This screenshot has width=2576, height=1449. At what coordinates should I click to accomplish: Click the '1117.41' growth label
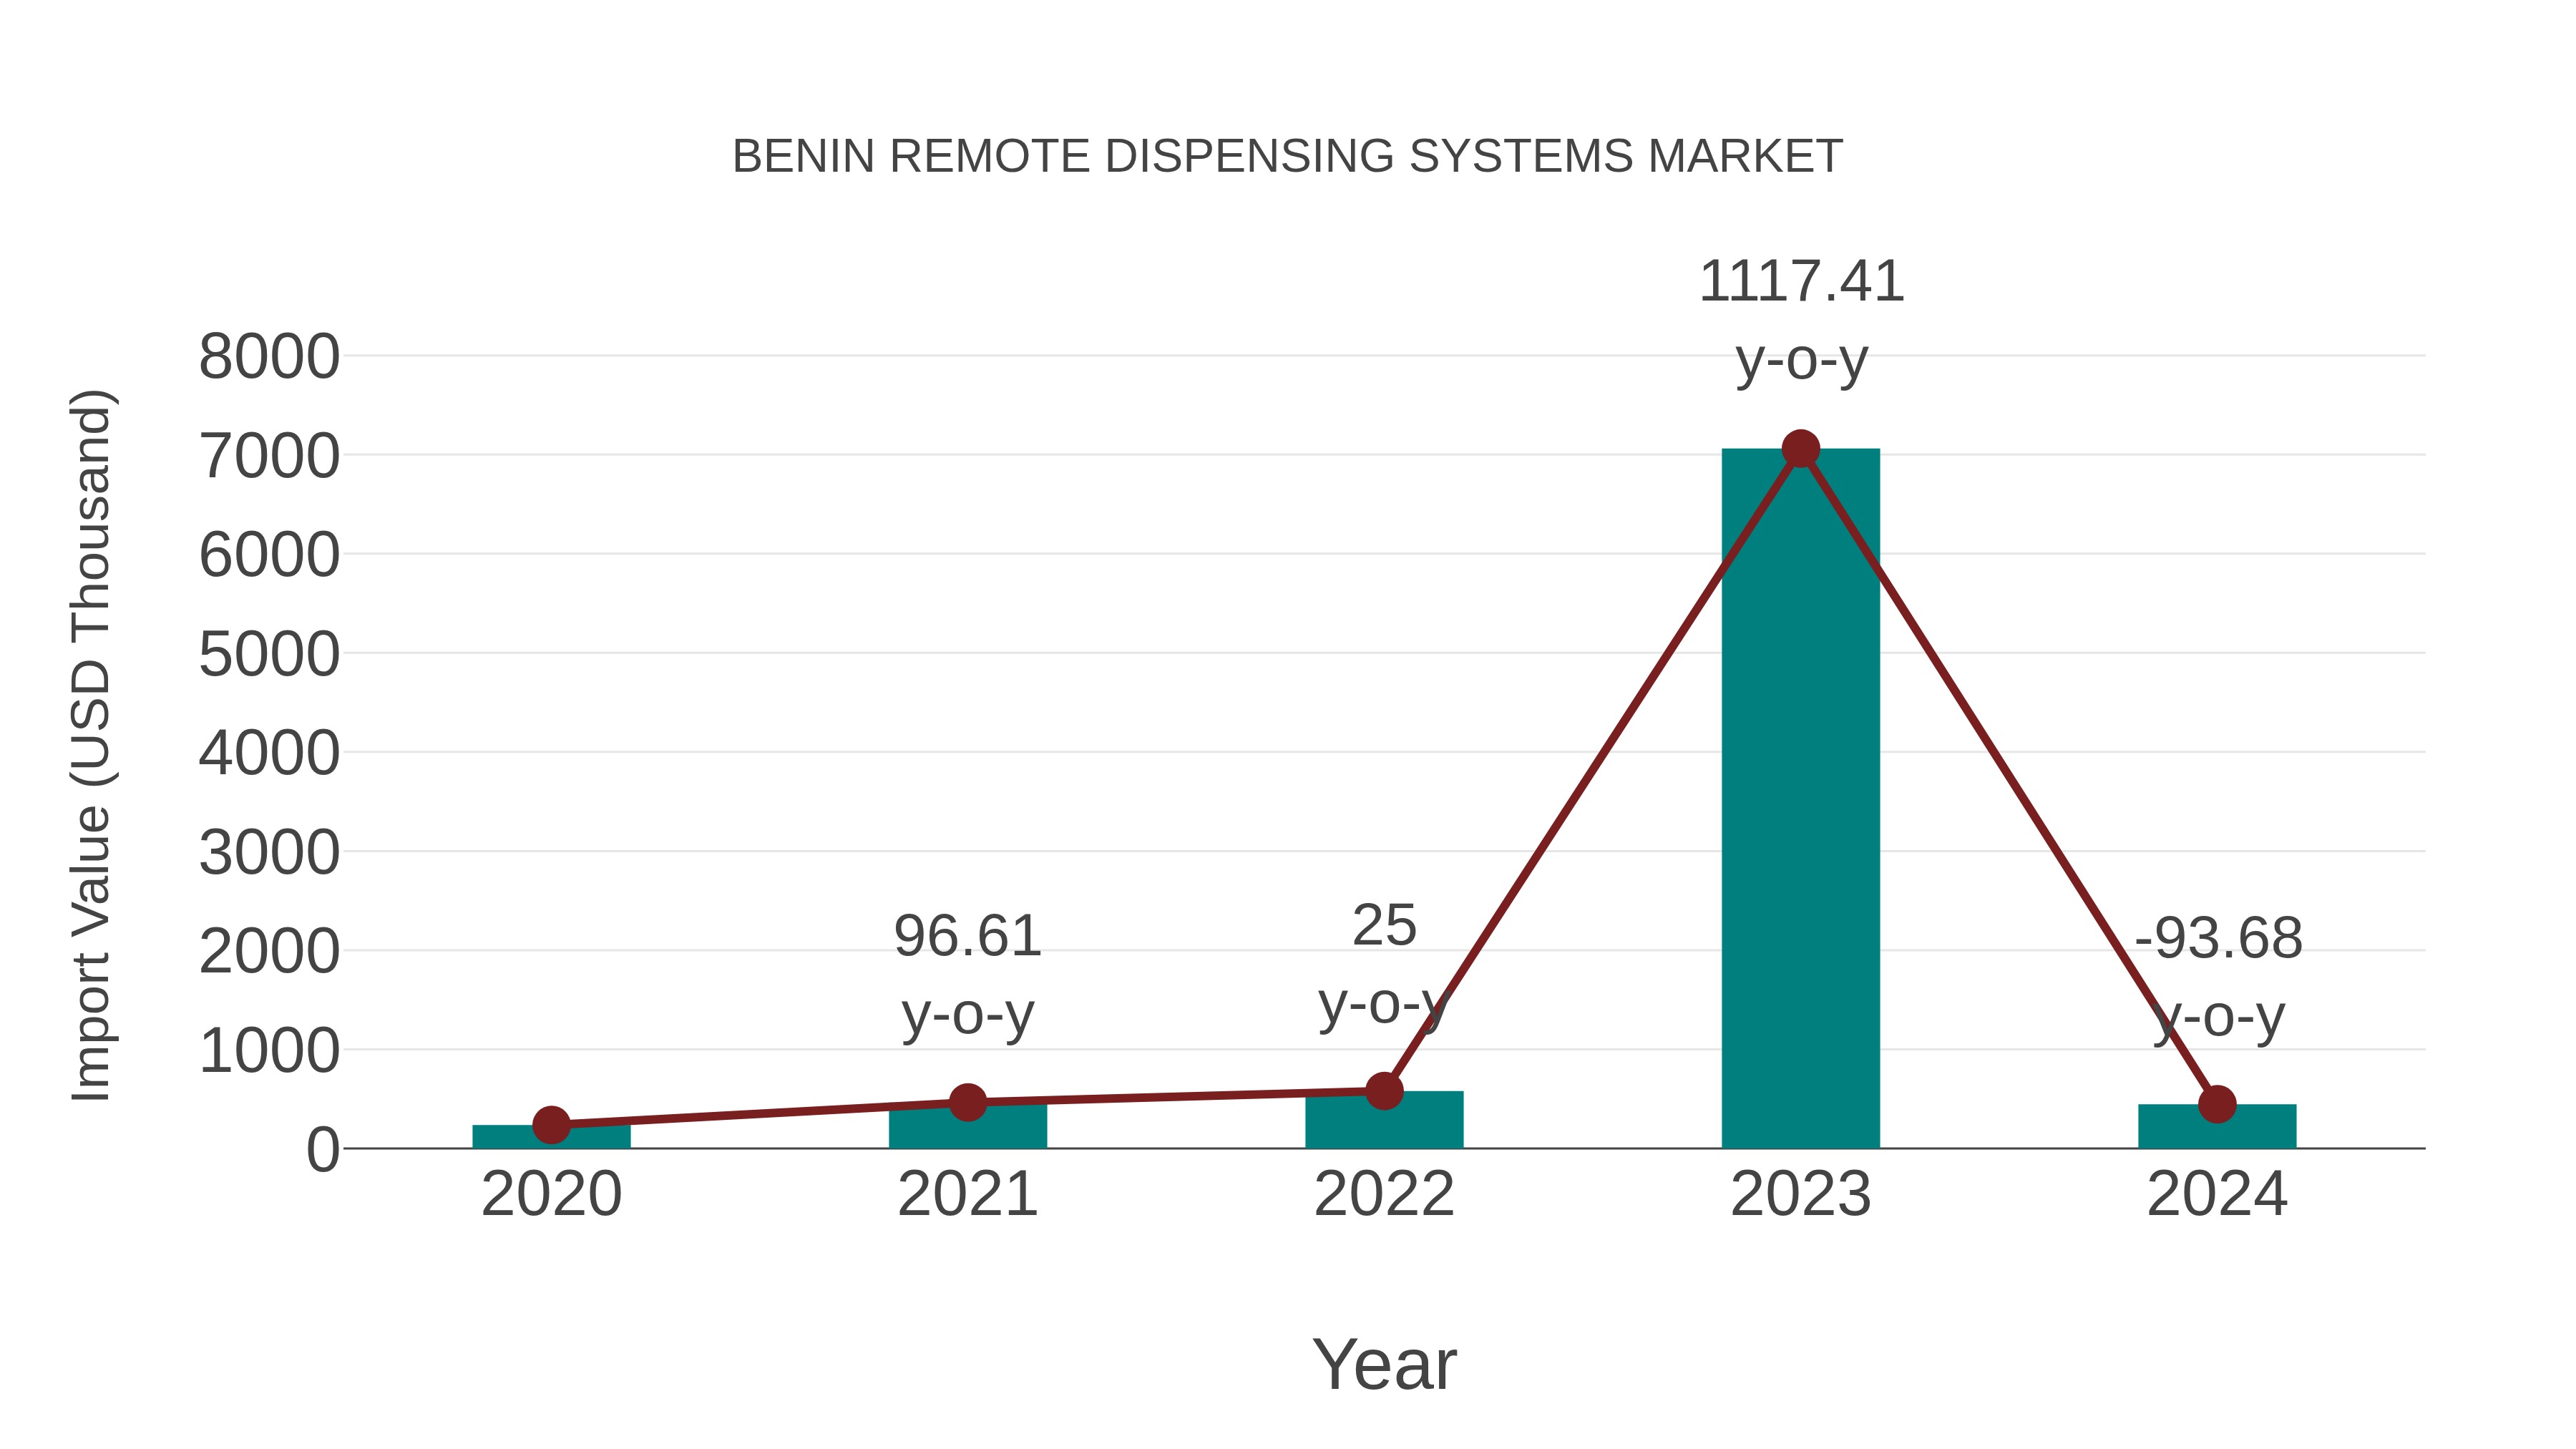click(x=1801, y=281)
